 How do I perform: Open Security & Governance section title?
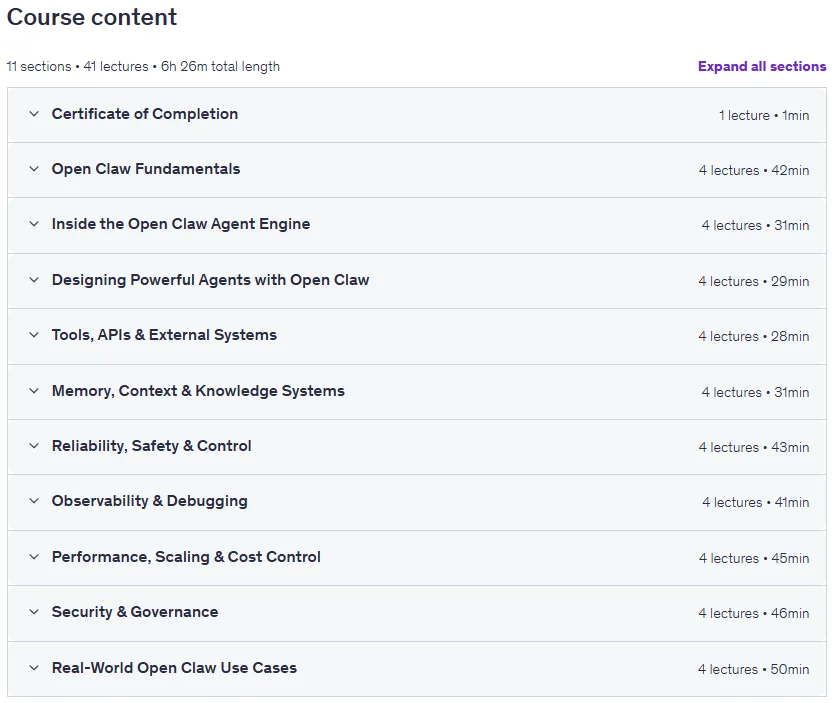(x=135, y=612)
